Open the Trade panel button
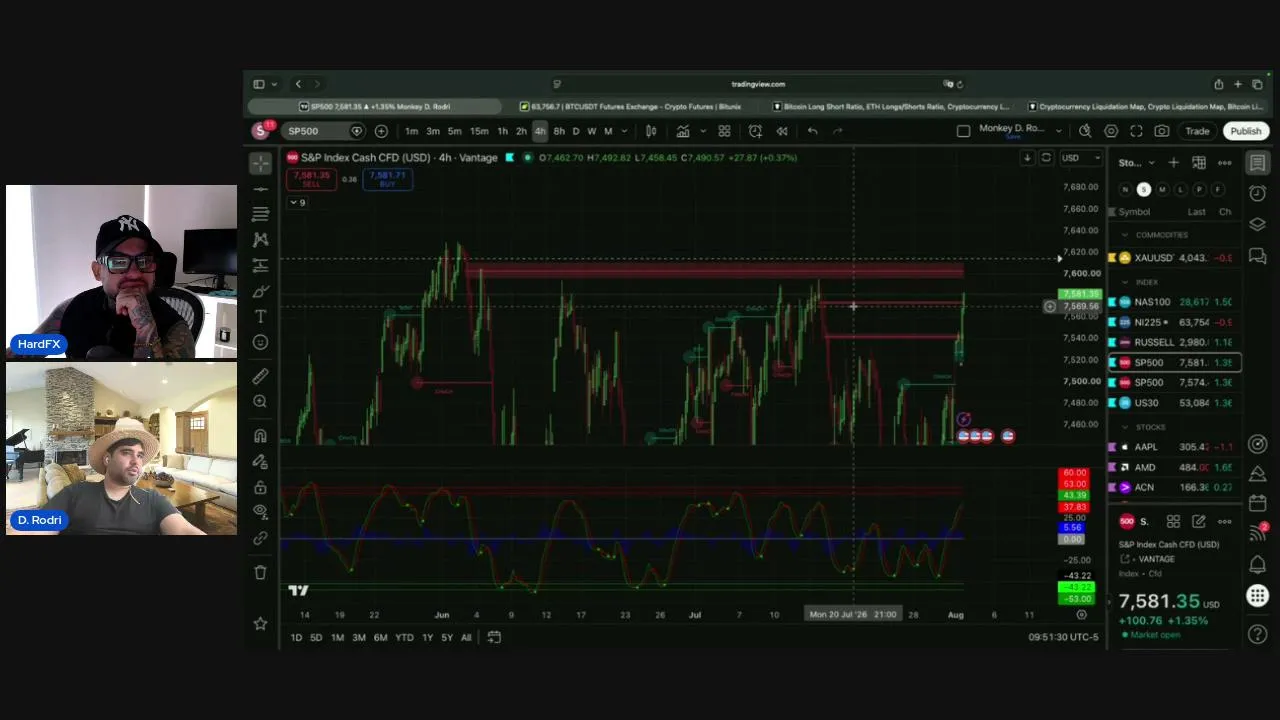1280x720 pixels. tap(1197, 131)
